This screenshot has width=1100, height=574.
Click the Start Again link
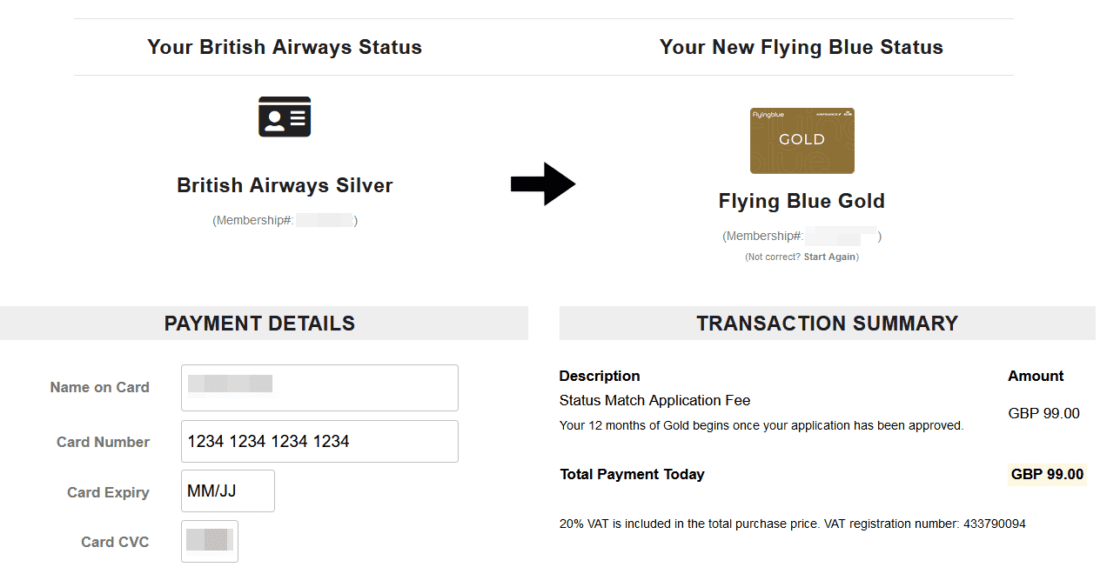click(x=830, y=257)
